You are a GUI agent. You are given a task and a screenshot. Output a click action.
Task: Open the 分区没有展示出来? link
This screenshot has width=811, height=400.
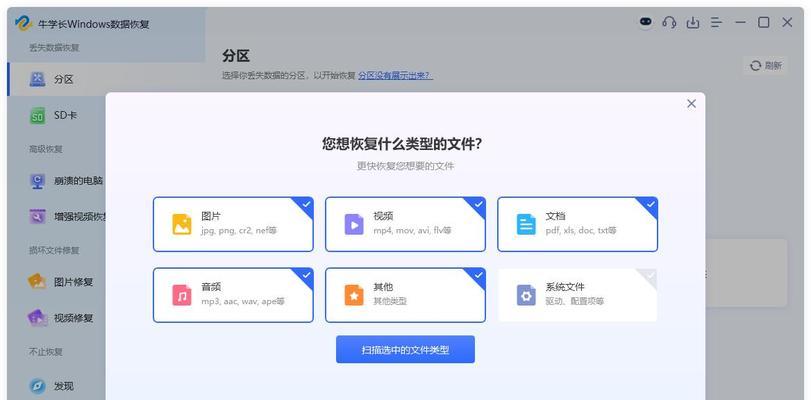[396, 76]
